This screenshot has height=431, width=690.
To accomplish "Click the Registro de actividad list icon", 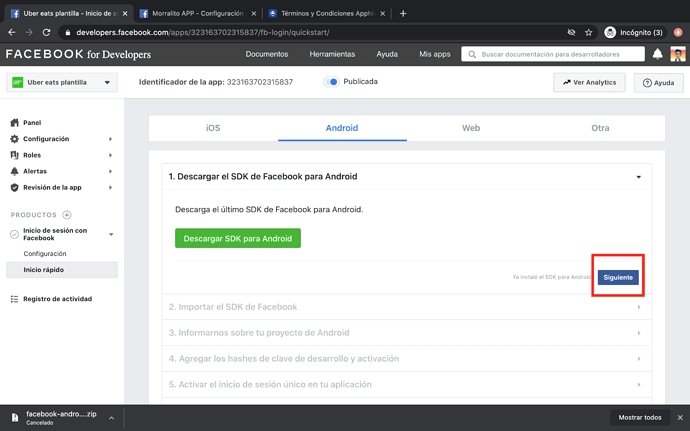I will (x=14, y=299).
